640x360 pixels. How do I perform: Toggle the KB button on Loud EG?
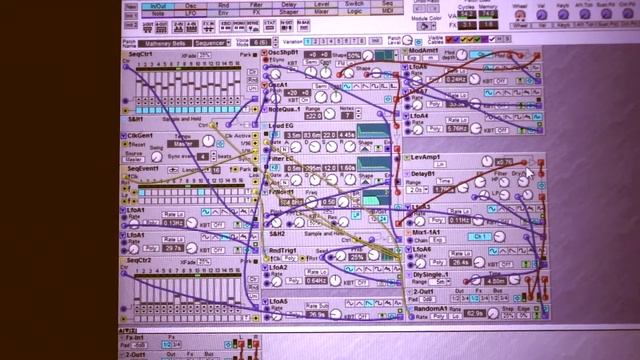[x=275, y=135]
